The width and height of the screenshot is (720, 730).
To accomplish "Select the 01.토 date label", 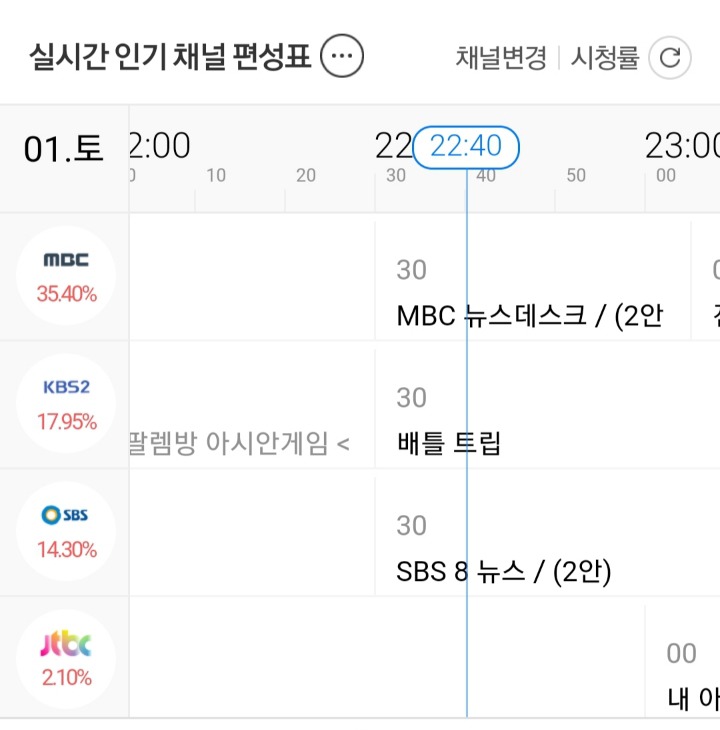I will [x=64, y=150].
